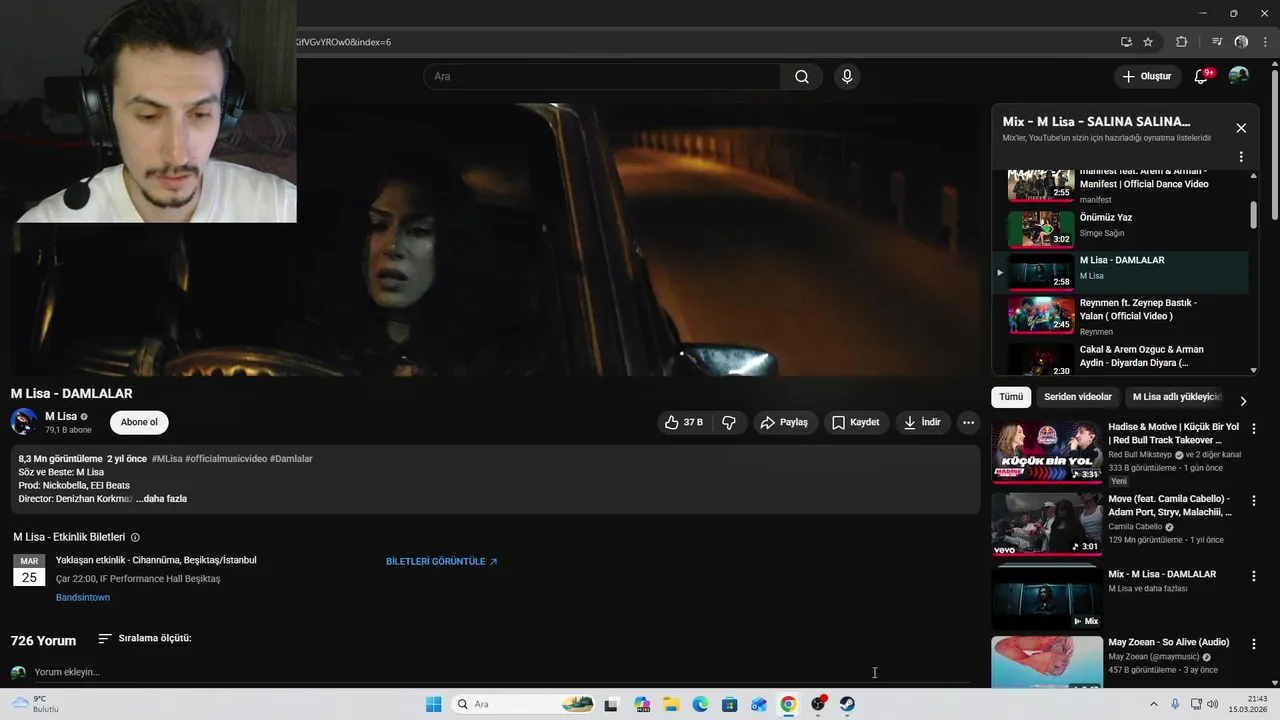Open YouTube account avatar menu
Screen dimensions: 1280x720
coord(1238,77)
